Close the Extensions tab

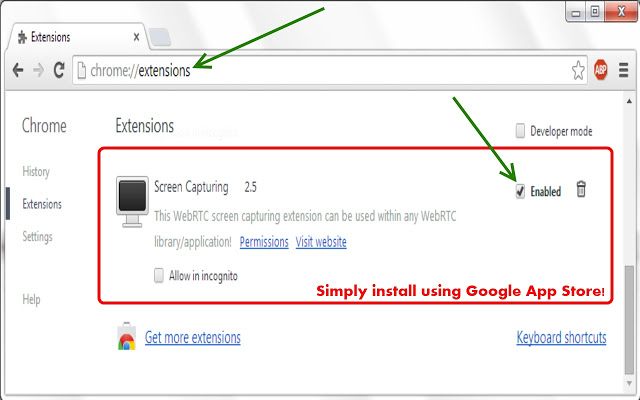[136, 37]
